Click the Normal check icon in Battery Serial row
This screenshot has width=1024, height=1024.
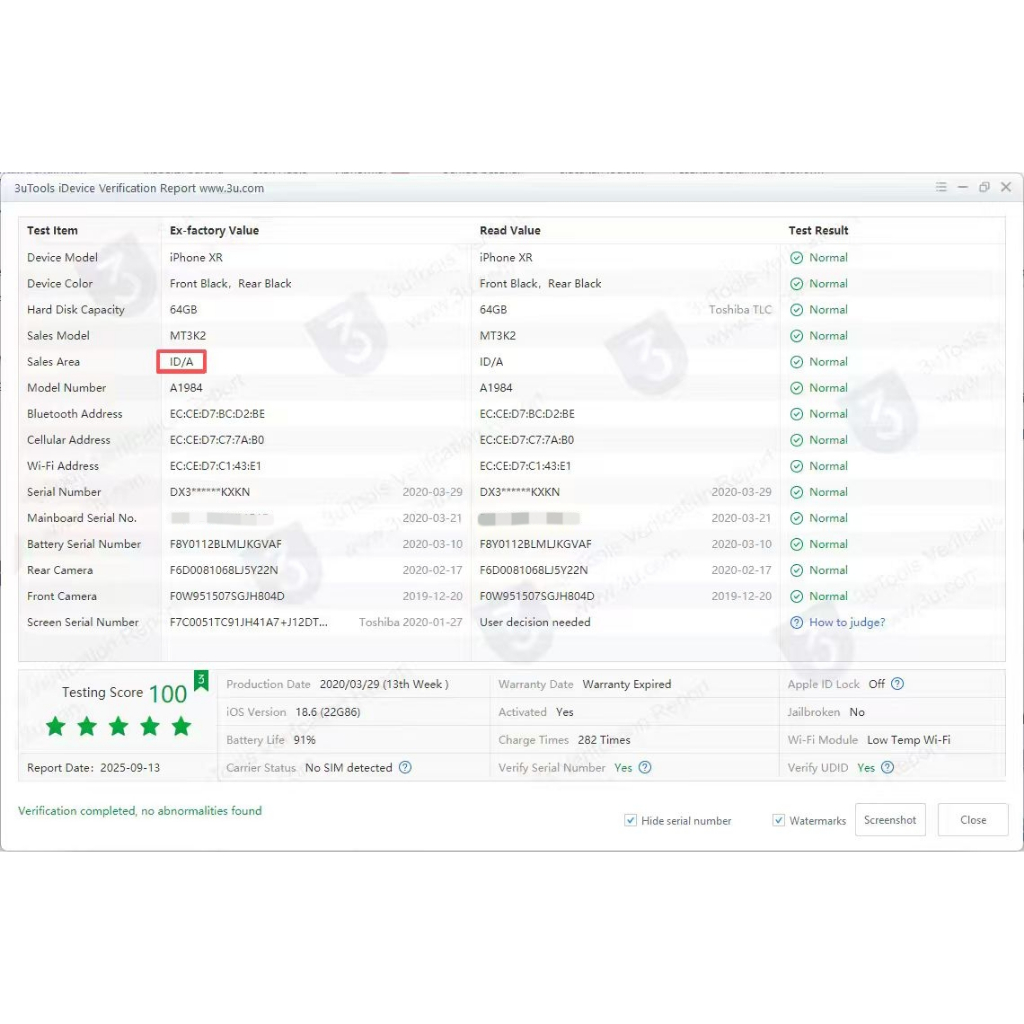point(796,544)
